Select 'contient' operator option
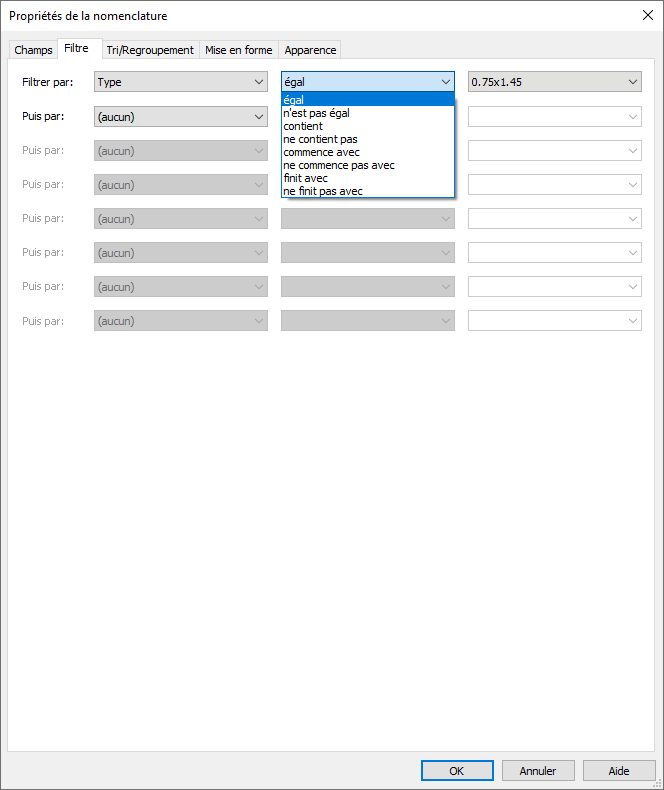The height and width of the screenshot is (790, 664). tap(303, 126)
